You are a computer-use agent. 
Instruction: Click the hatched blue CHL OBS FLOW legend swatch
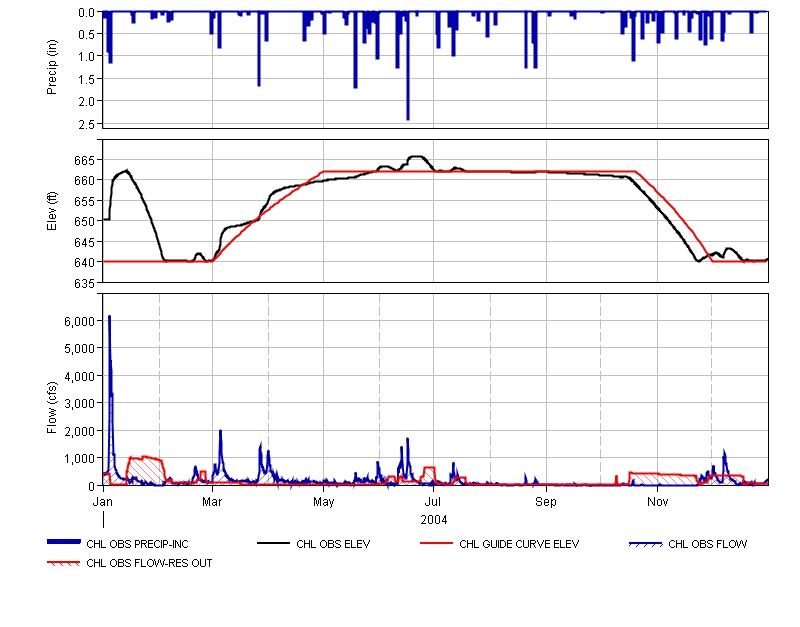pyautogui.click(x=645, y=544)
